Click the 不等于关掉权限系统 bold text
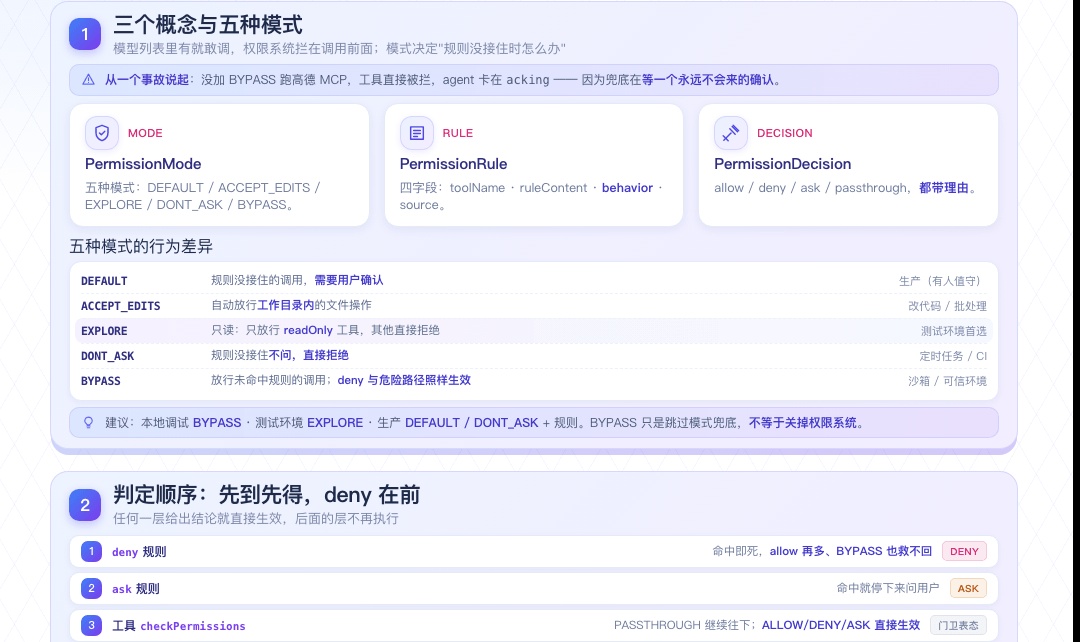Image resolution: width=1080 pixels, height=642 pixels. [x=803, y=422]
